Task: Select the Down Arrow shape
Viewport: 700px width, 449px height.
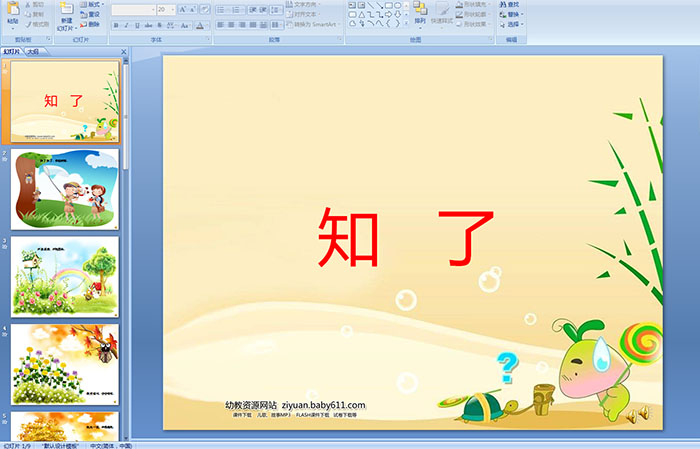Action: click(x=397, y=14)
